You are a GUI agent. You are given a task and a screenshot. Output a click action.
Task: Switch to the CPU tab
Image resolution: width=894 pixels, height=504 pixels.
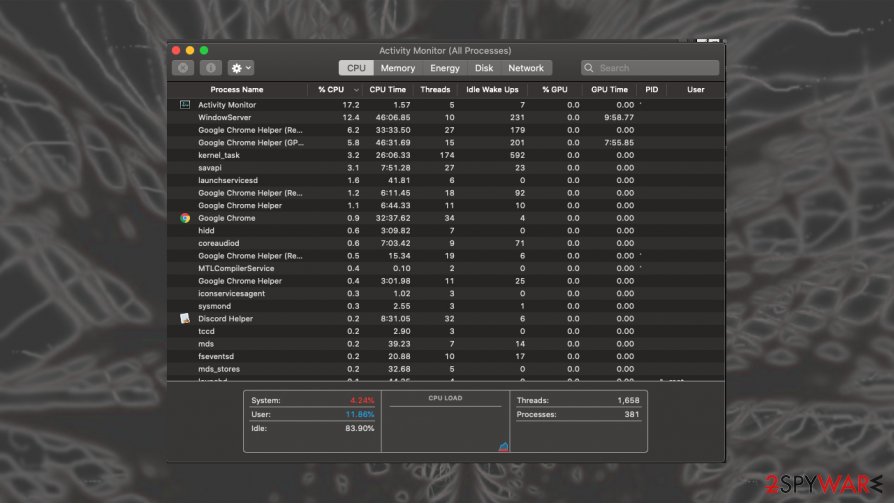(x=356, y=68)
